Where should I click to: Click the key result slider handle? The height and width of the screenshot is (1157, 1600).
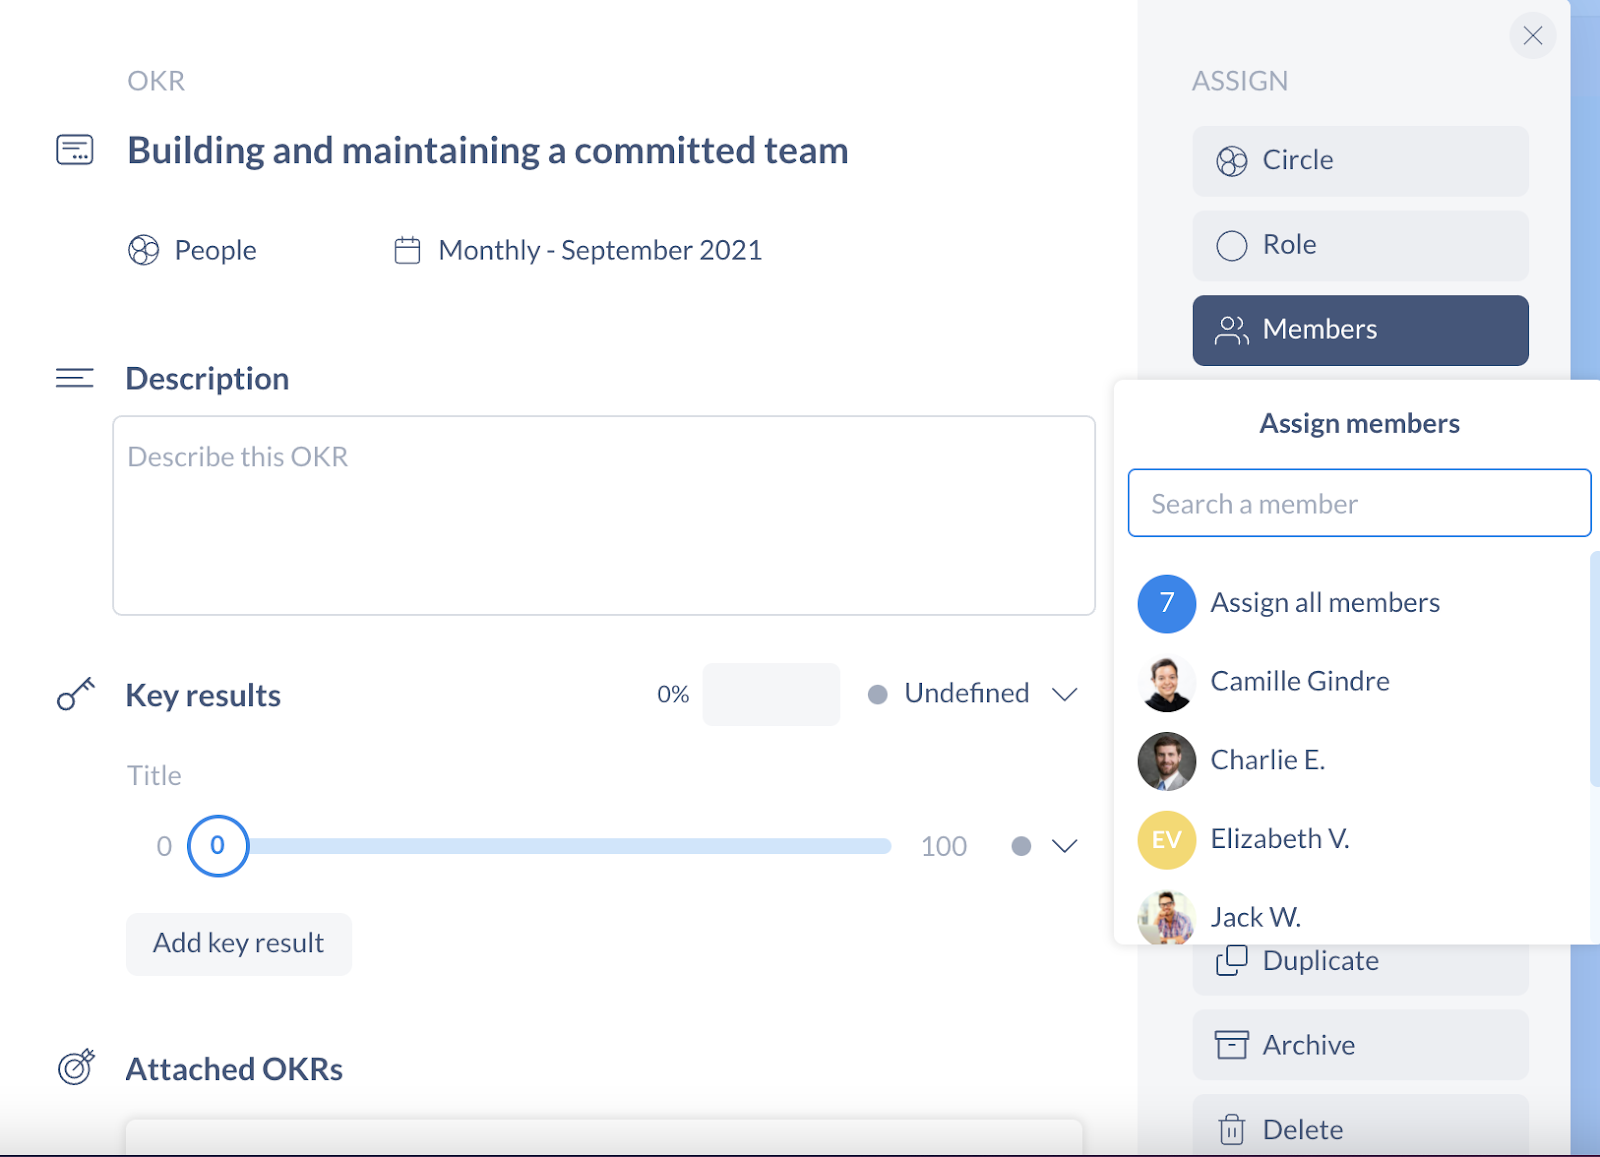pyautogui.click(x=218, y=846)
